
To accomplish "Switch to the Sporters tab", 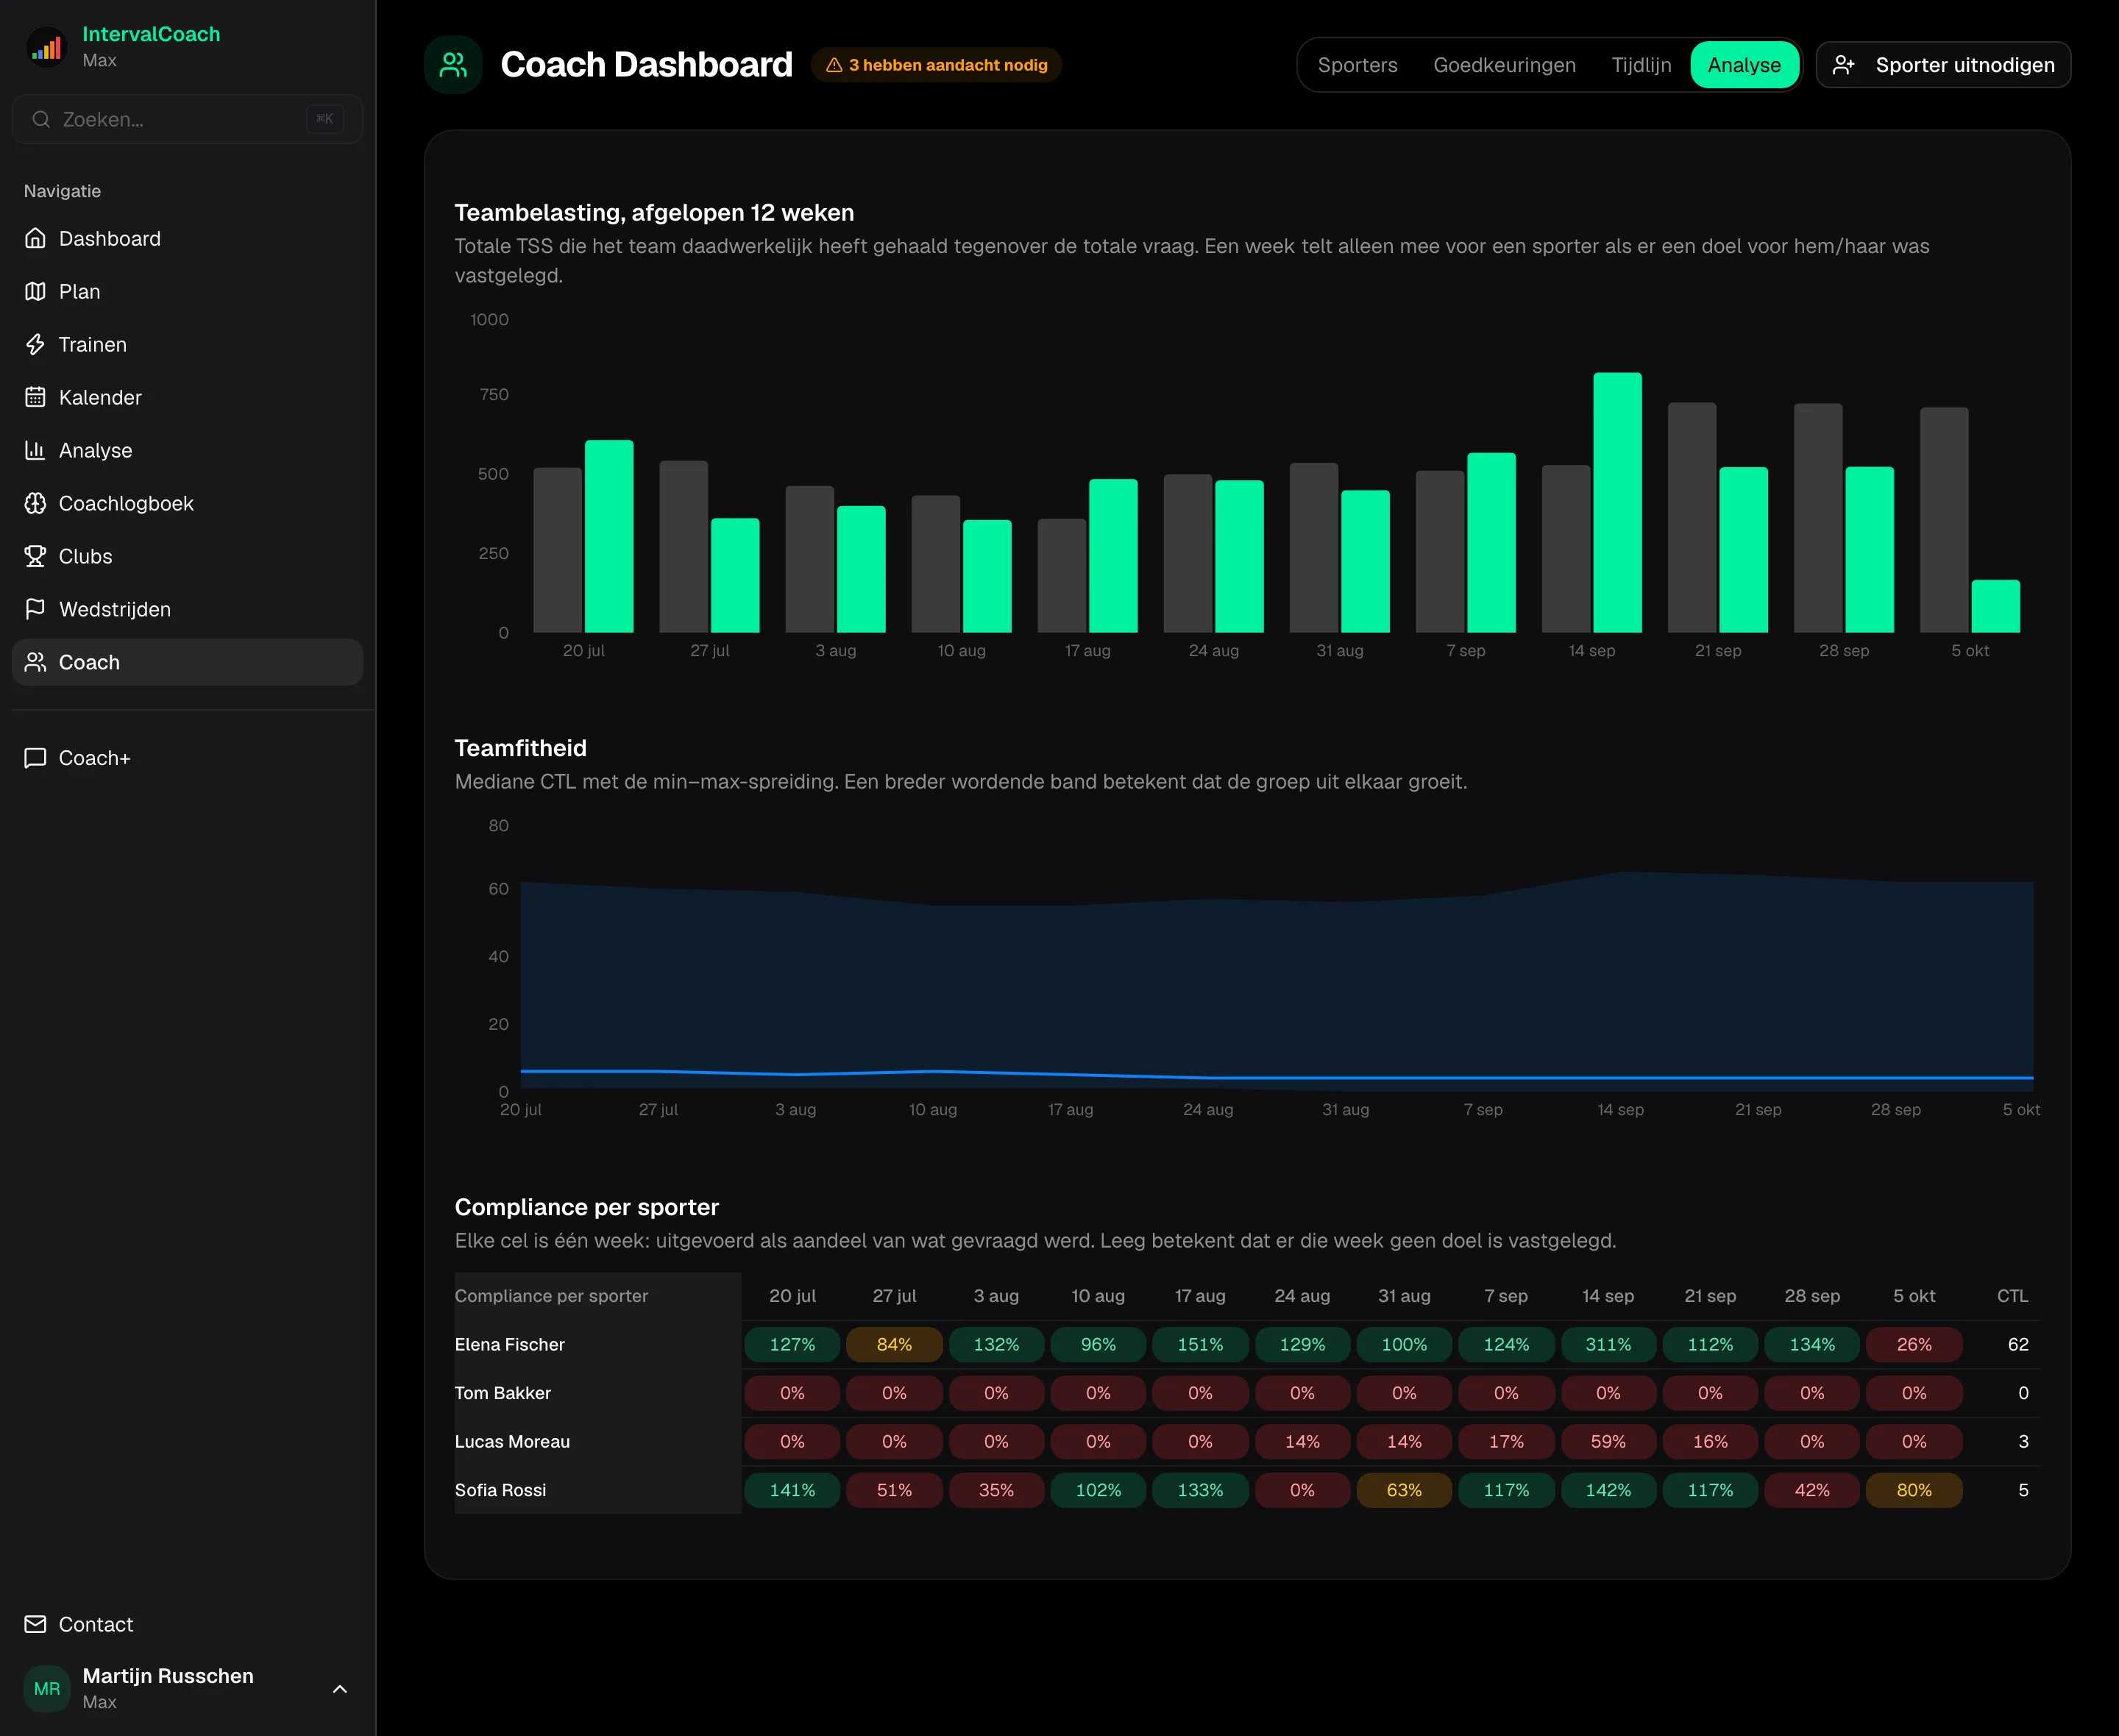I will pyautogui.click(x=1357, y=65).
